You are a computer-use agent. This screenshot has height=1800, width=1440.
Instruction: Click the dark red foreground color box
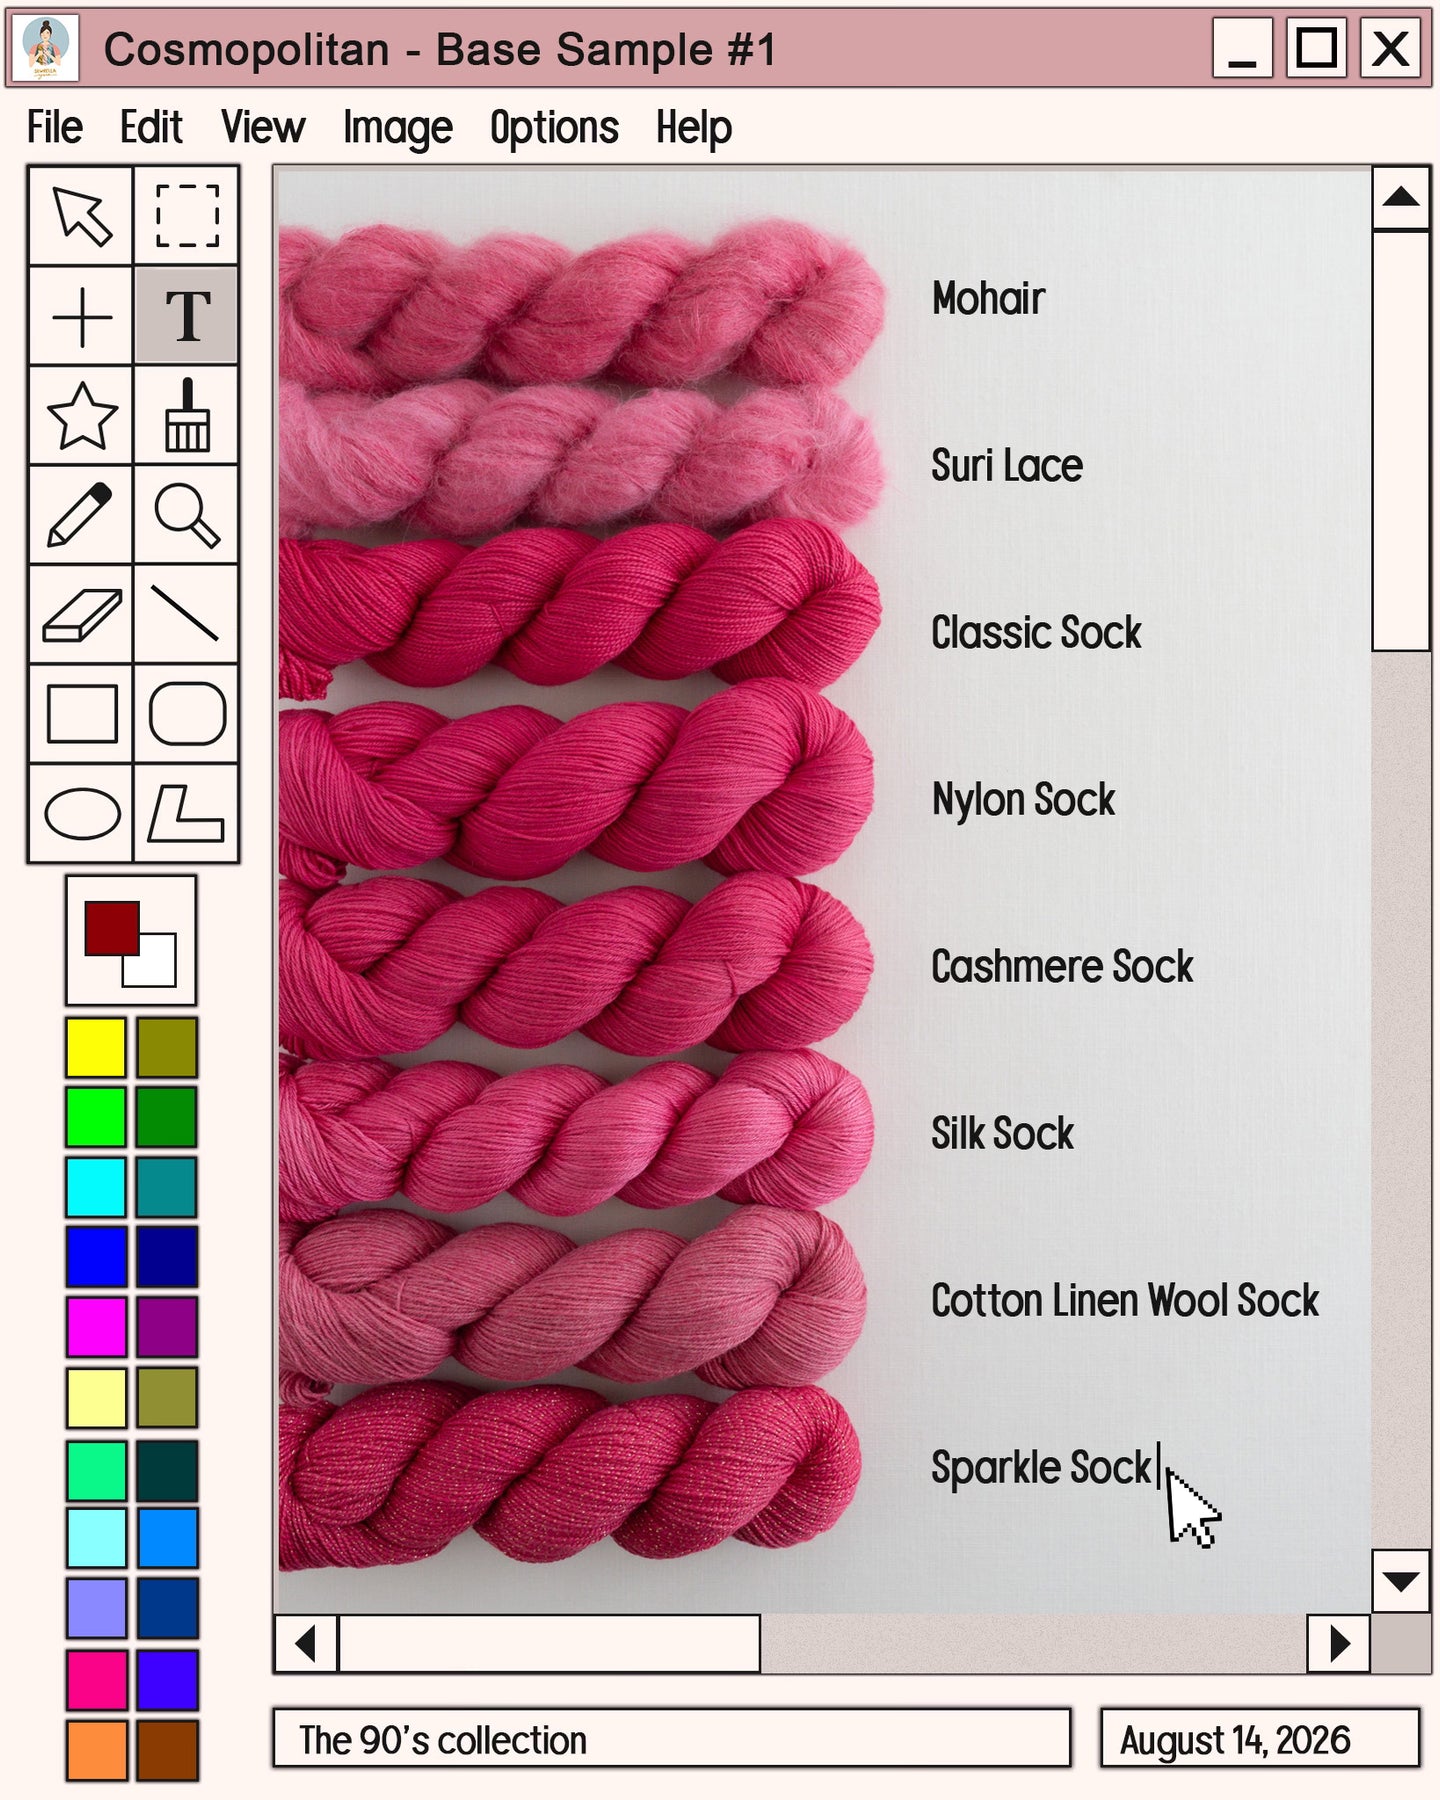tap(111, 928)
